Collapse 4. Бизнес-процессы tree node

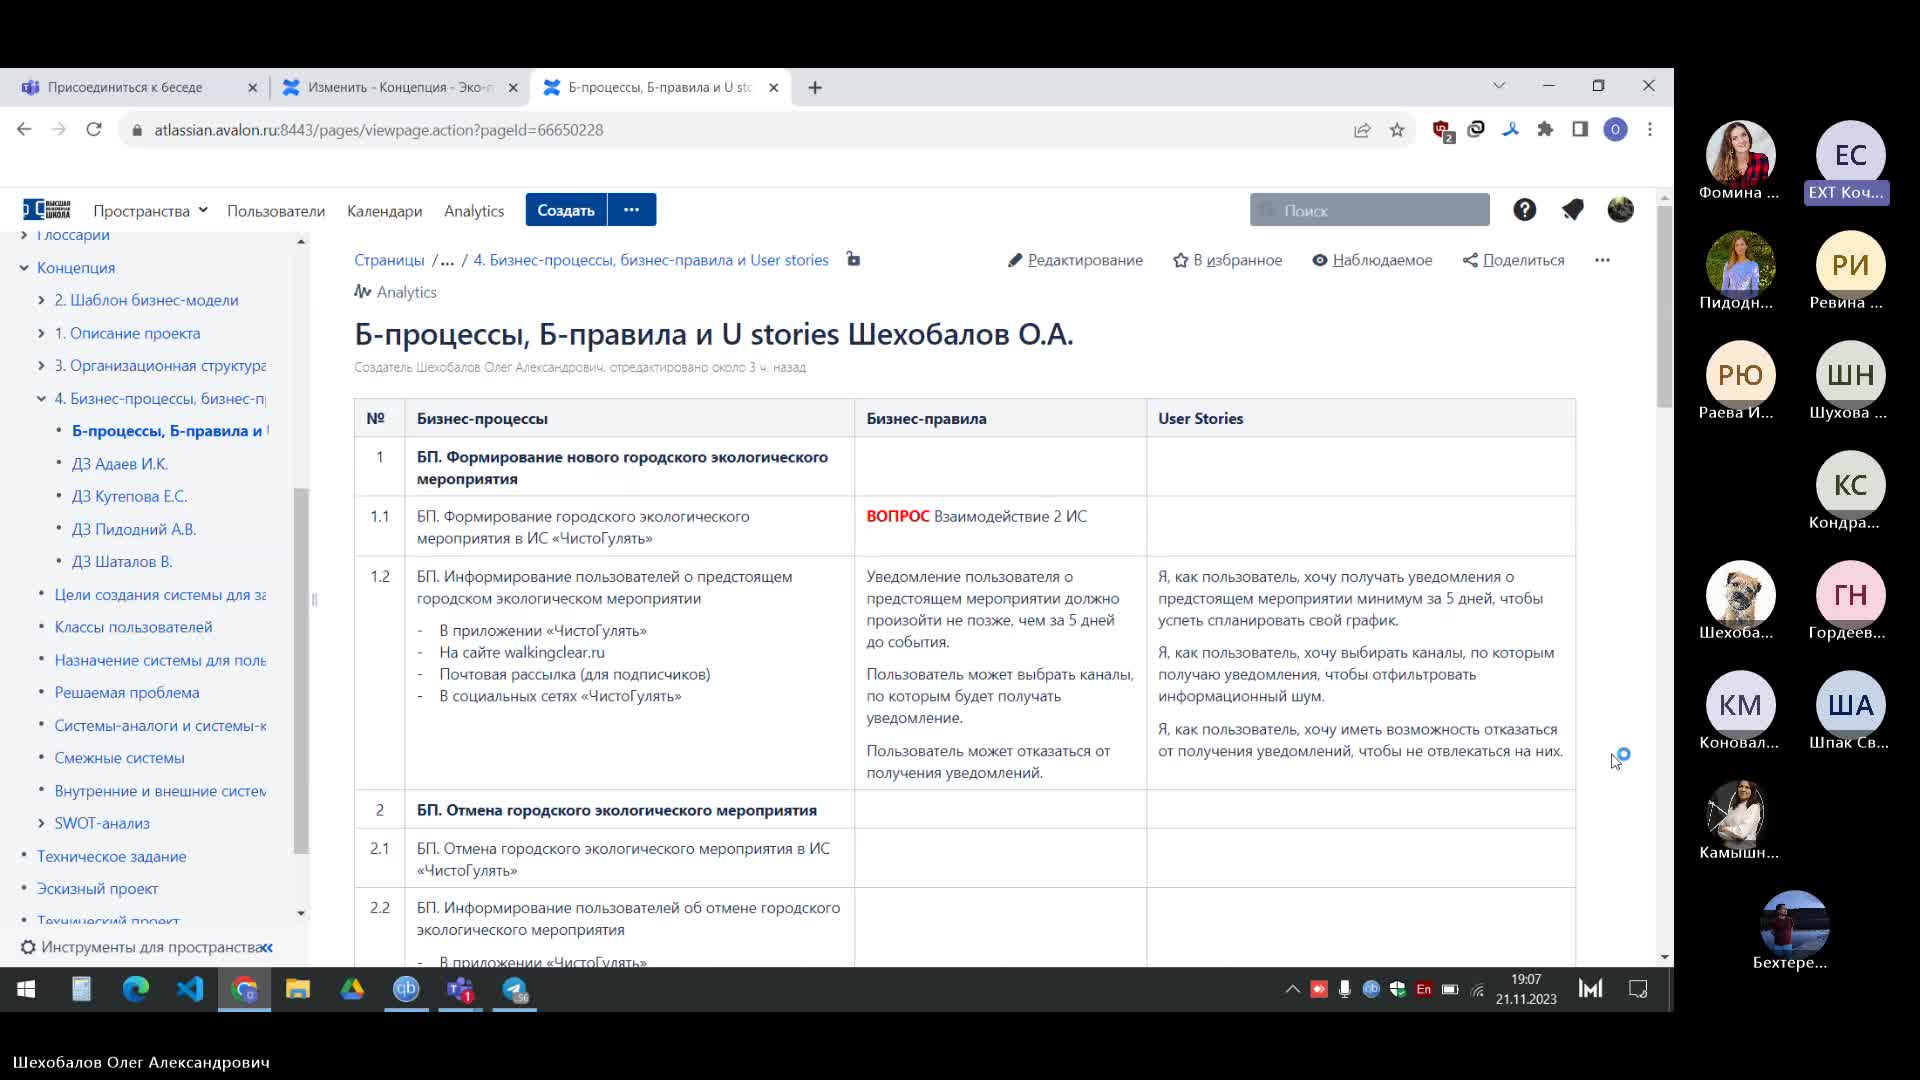pos(41,398)
